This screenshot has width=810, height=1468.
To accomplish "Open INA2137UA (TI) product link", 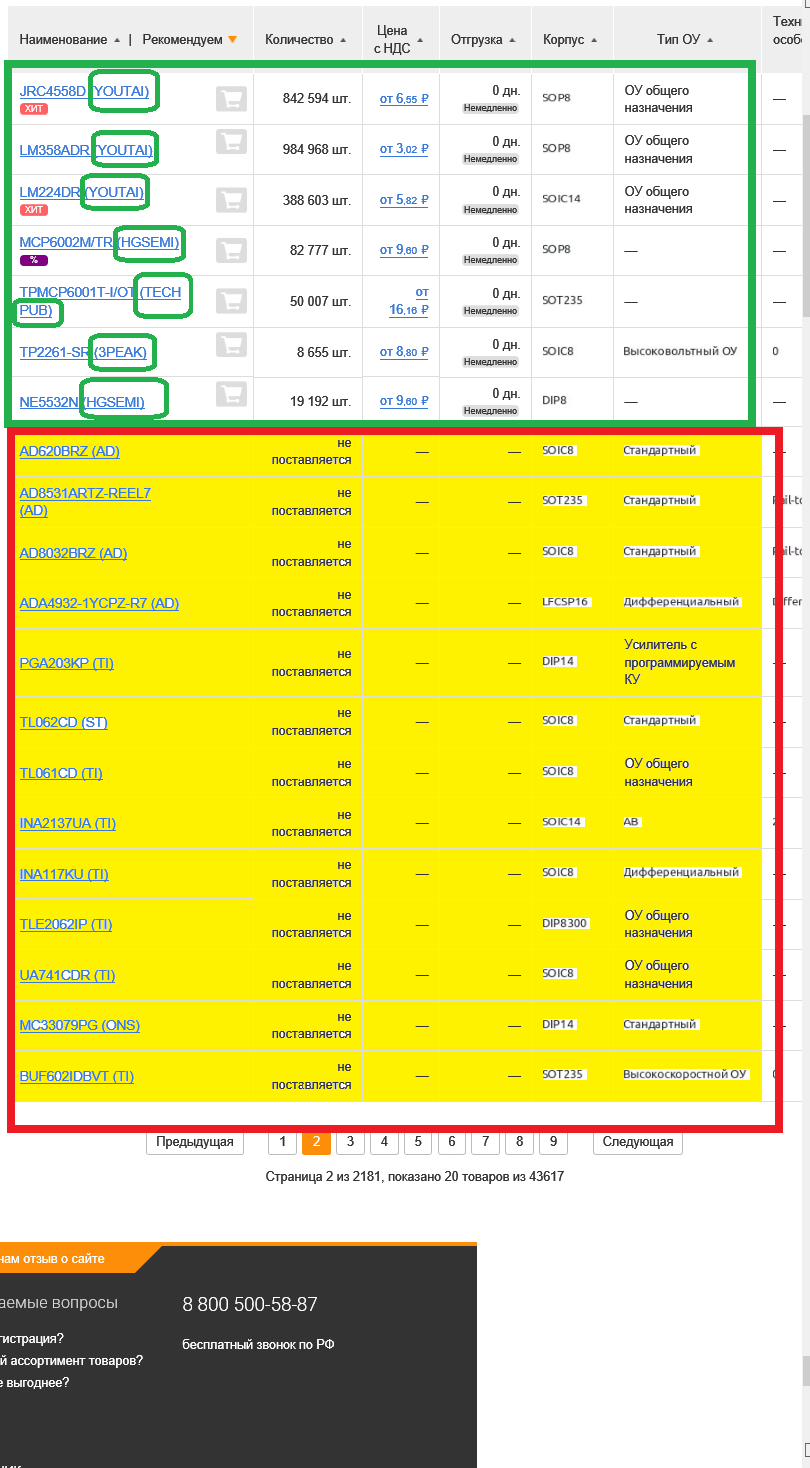I will coord(67,823).
